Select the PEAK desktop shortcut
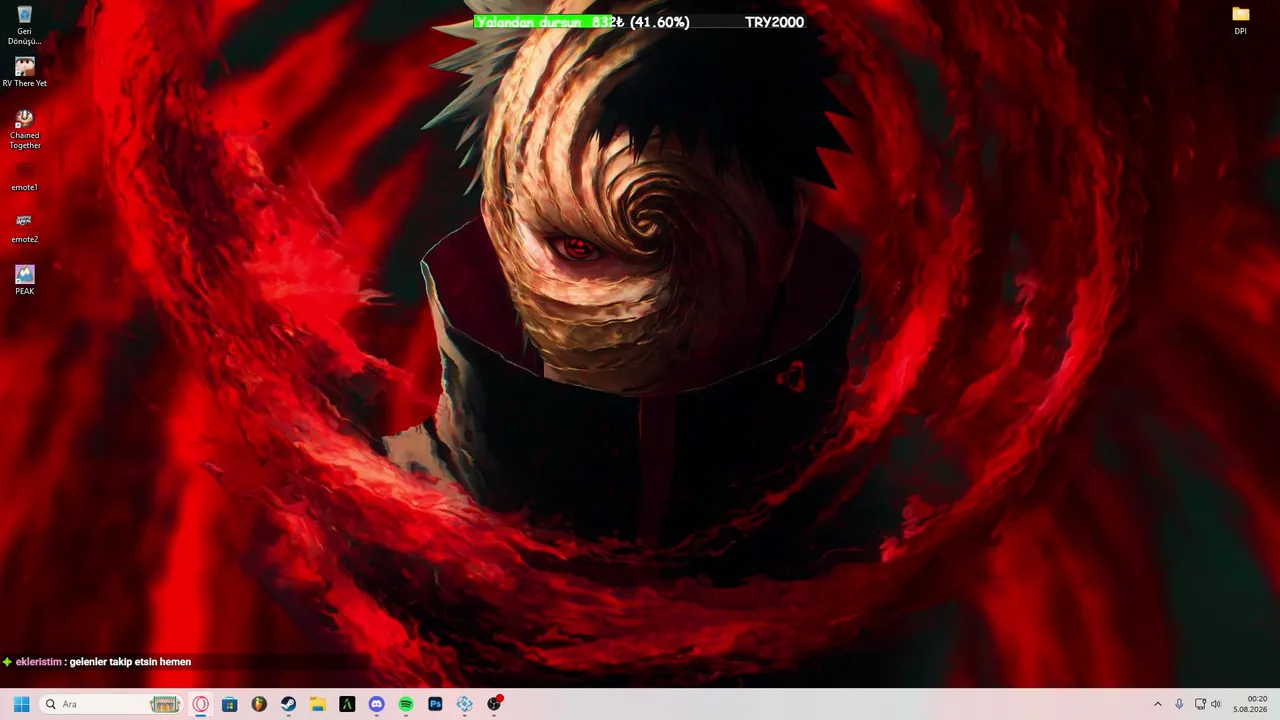Image resolution: width=1280 pixels, height=720 pixels. tap(25, 280)
